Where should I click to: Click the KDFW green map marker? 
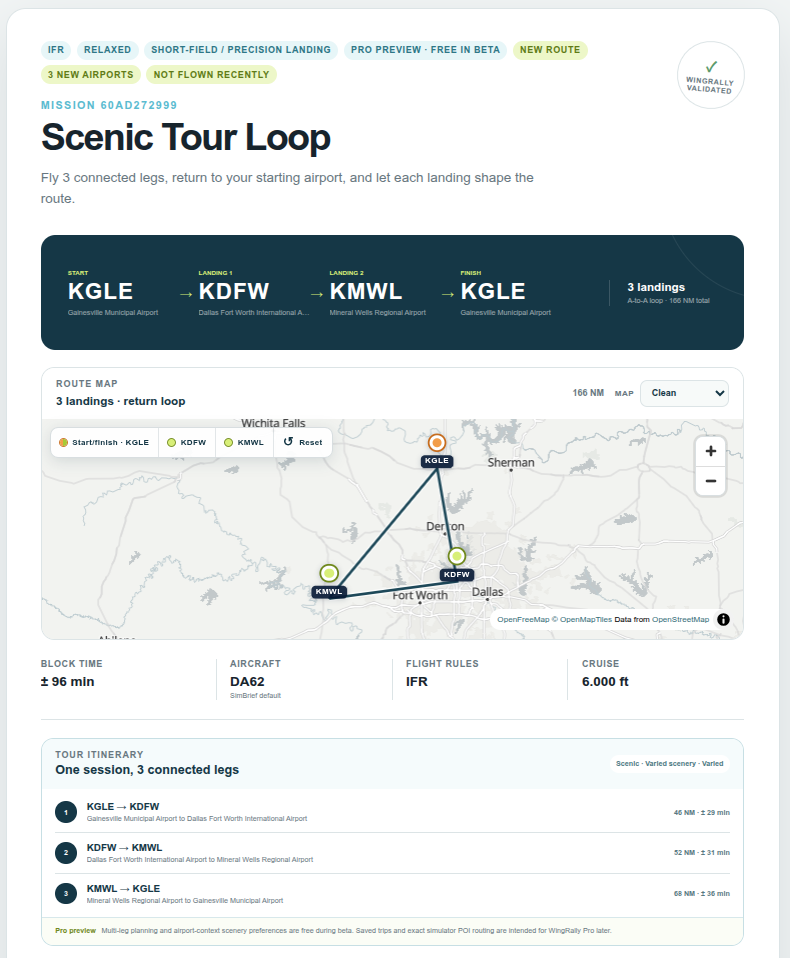point(456,556)
